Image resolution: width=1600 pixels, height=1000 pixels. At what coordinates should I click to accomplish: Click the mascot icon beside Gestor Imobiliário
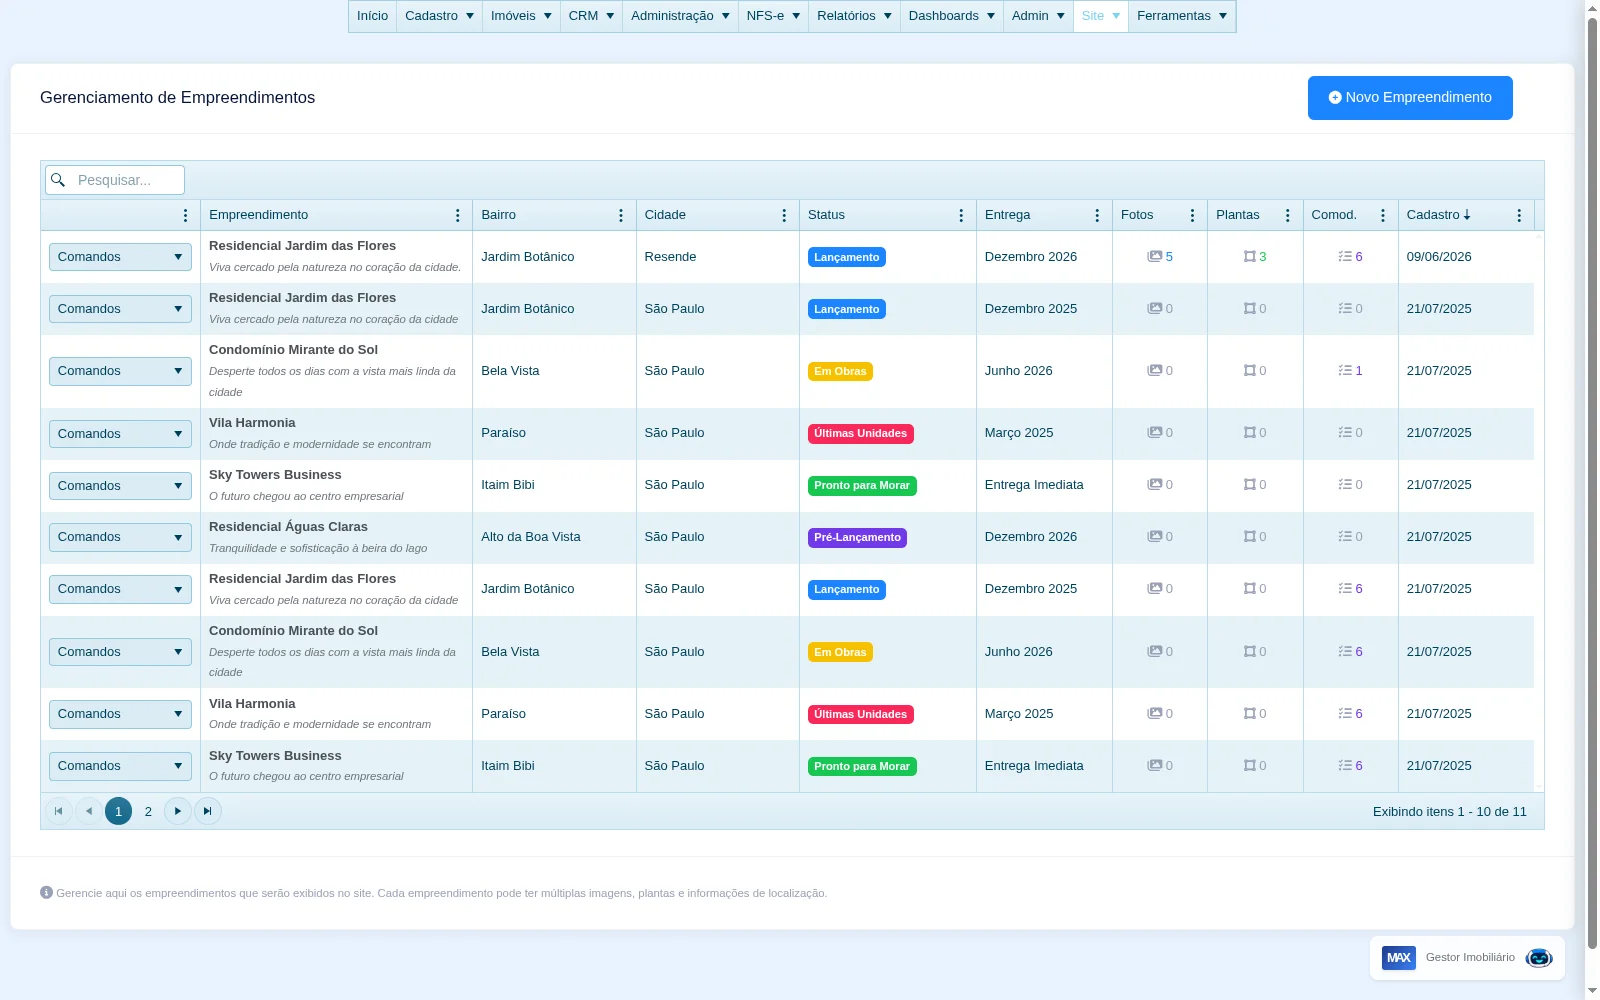pyautogui.click(x=1539, y=958)
